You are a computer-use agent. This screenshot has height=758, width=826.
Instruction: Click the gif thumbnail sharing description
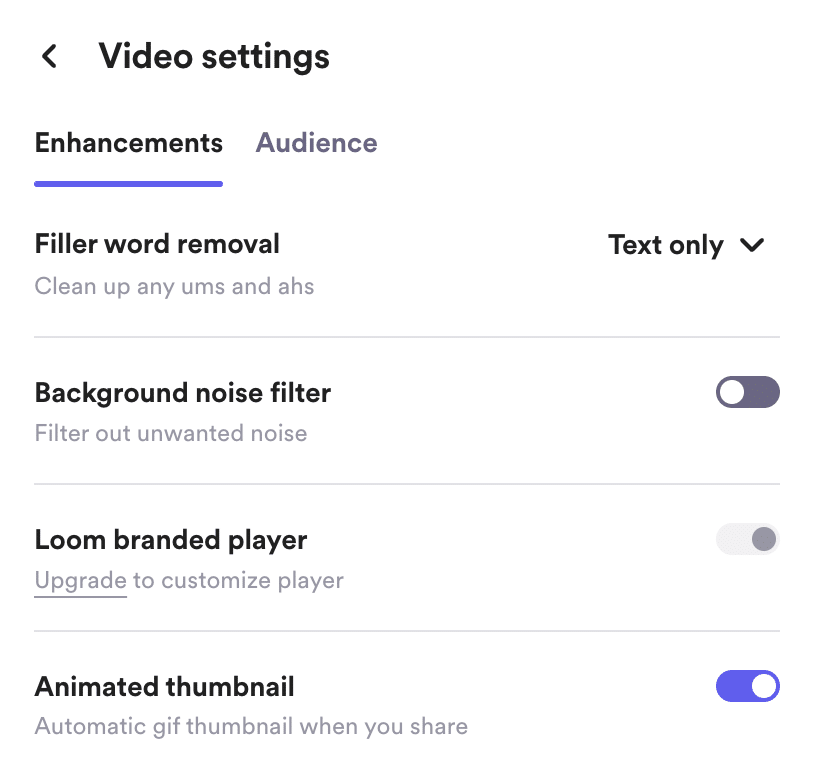click(250, 727)
